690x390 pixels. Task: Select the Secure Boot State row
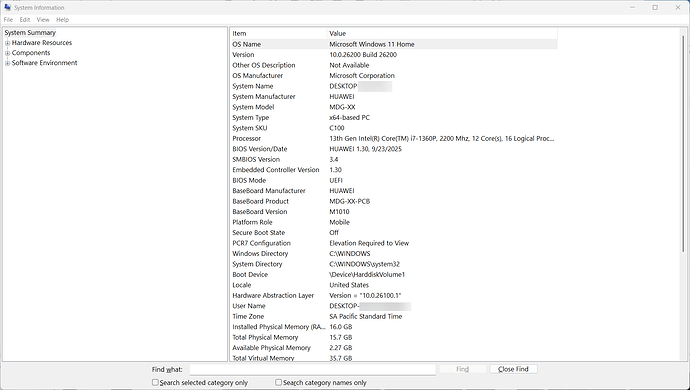(394, 232)
